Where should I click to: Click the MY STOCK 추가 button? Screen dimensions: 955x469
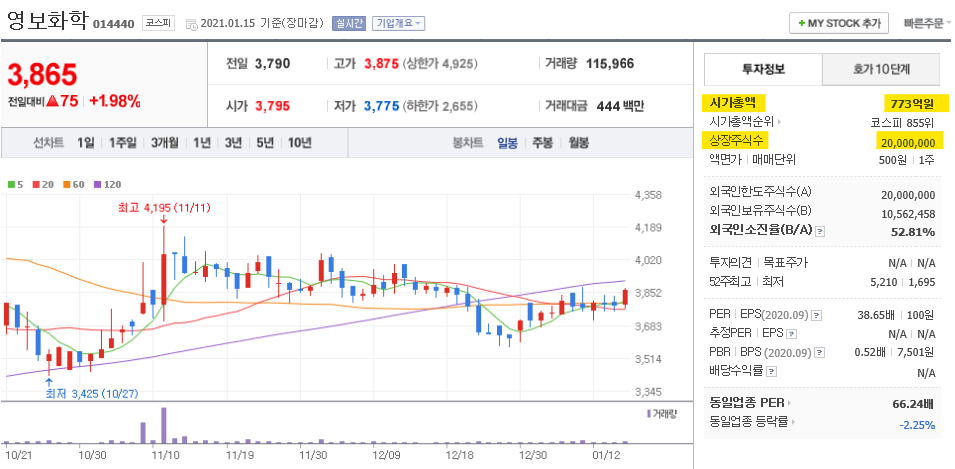[x=839, y=23]
